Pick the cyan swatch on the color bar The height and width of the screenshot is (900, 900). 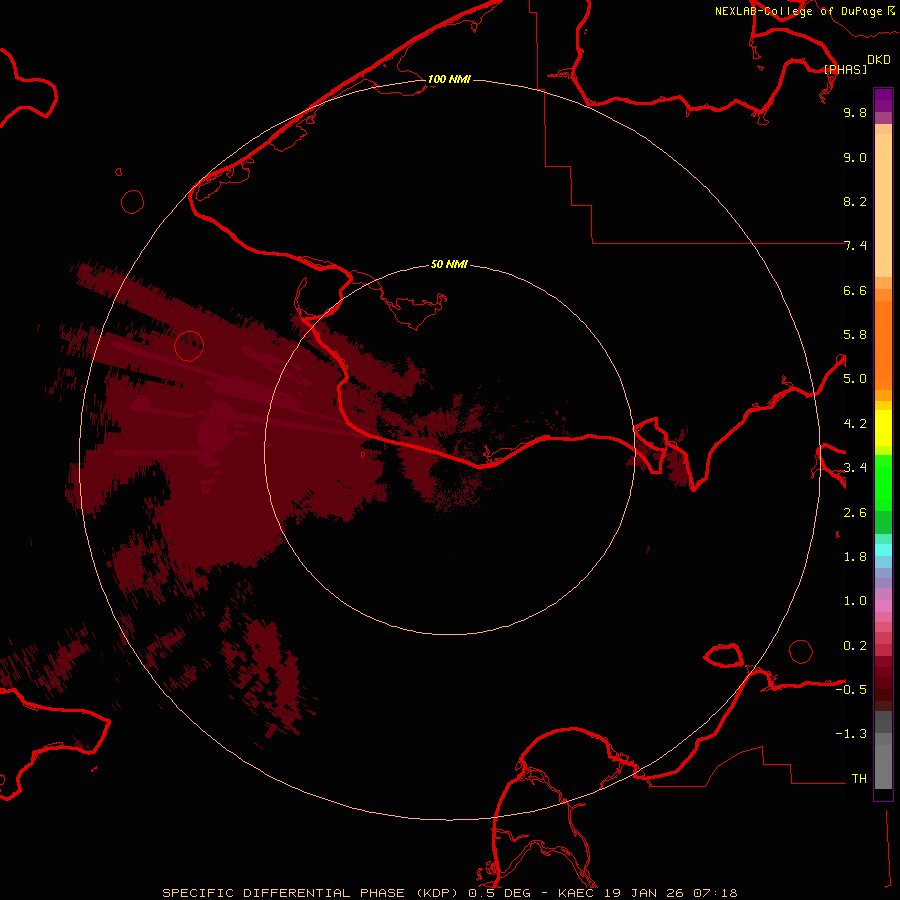pyautogui.click(x=883, y=550)
